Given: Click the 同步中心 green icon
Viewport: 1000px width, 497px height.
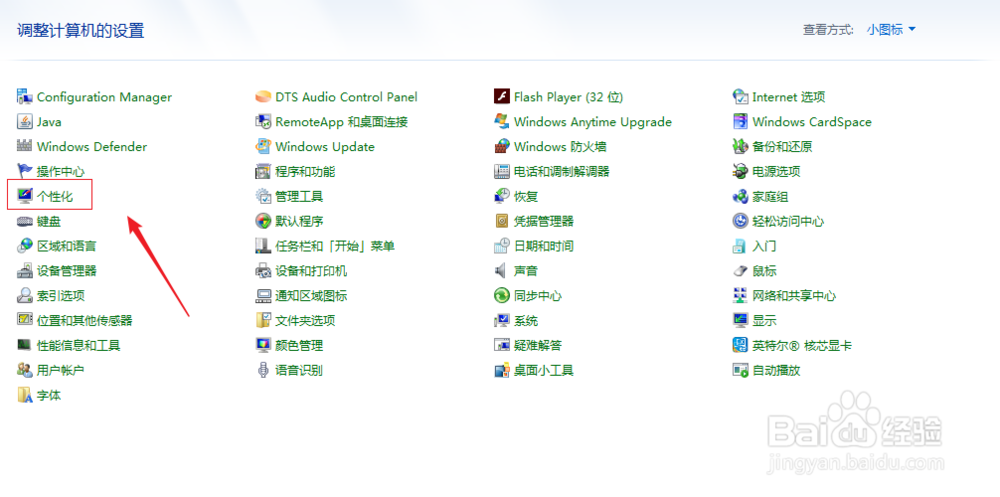Looking at the screenshot, I should click(502, 296).
